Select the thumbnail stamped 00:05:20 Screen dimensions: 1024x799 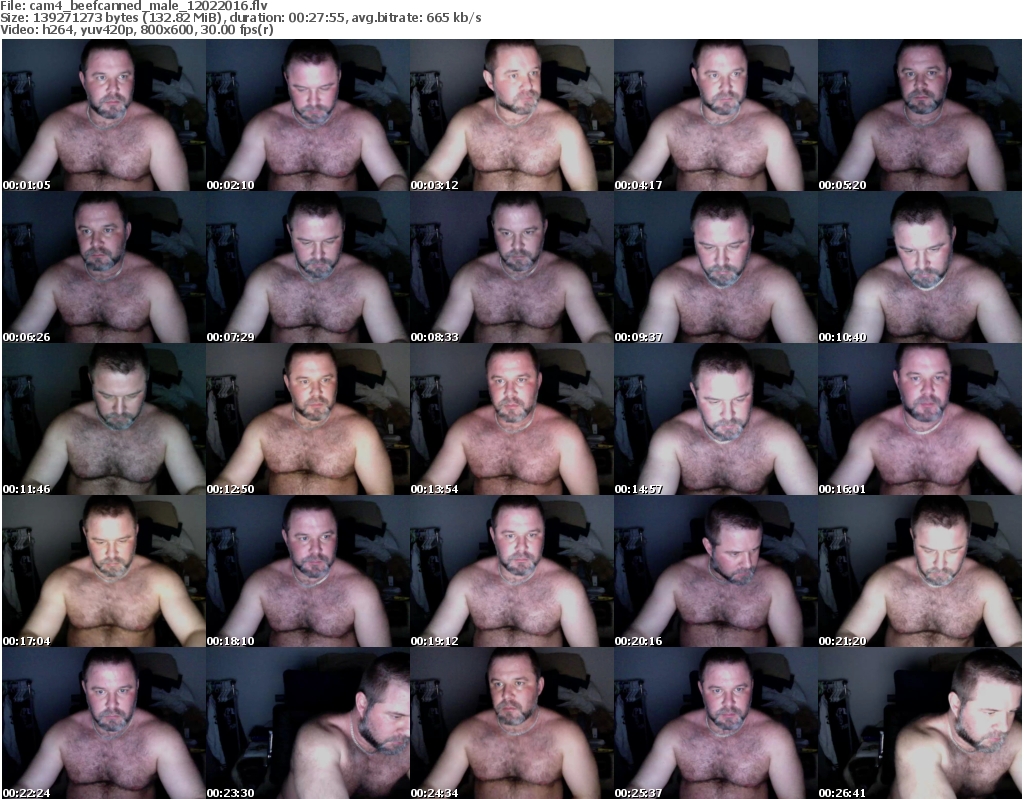[920, 115]
